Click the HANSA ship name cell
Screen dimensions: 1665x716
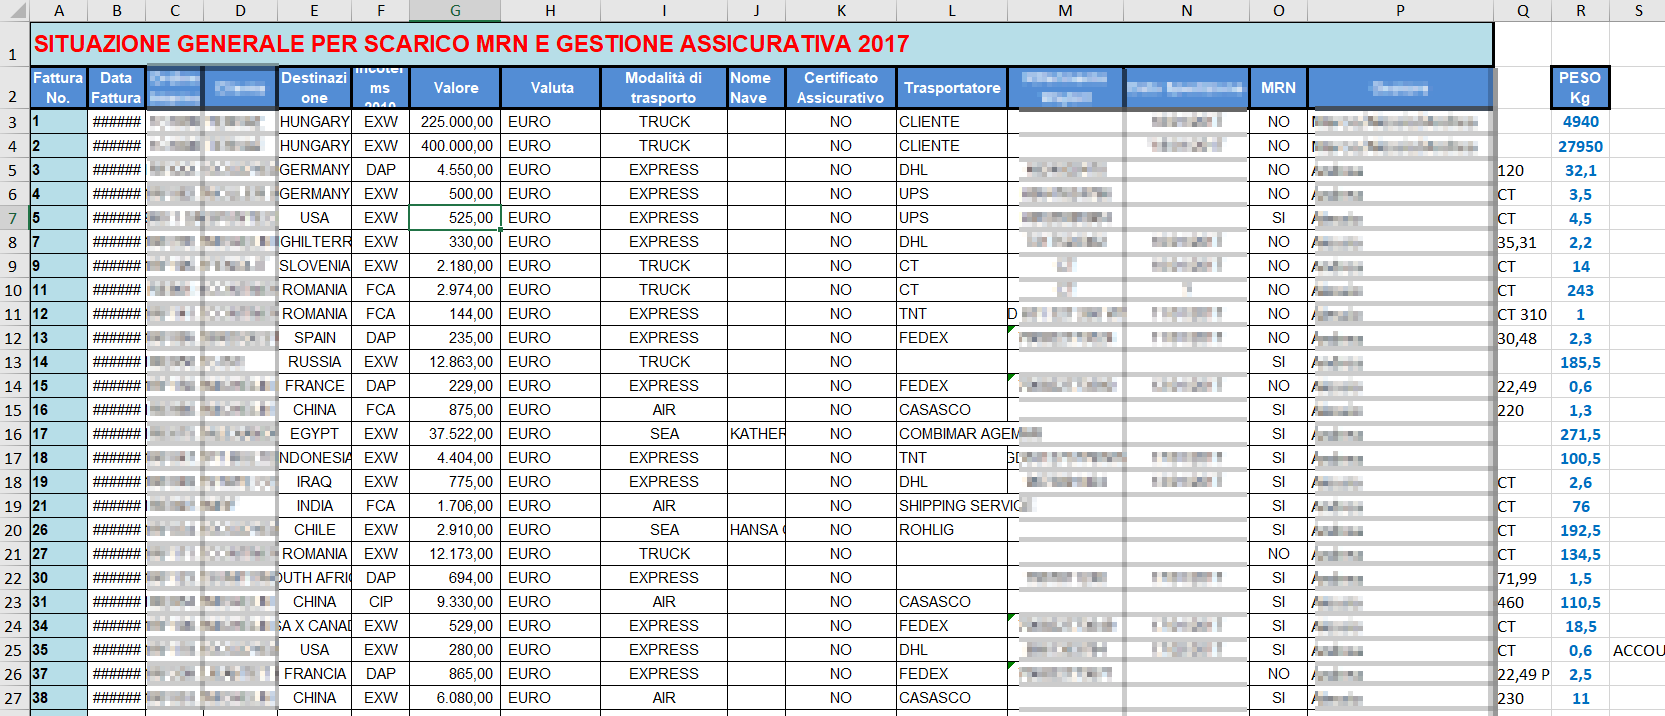[x=756, y=530]
